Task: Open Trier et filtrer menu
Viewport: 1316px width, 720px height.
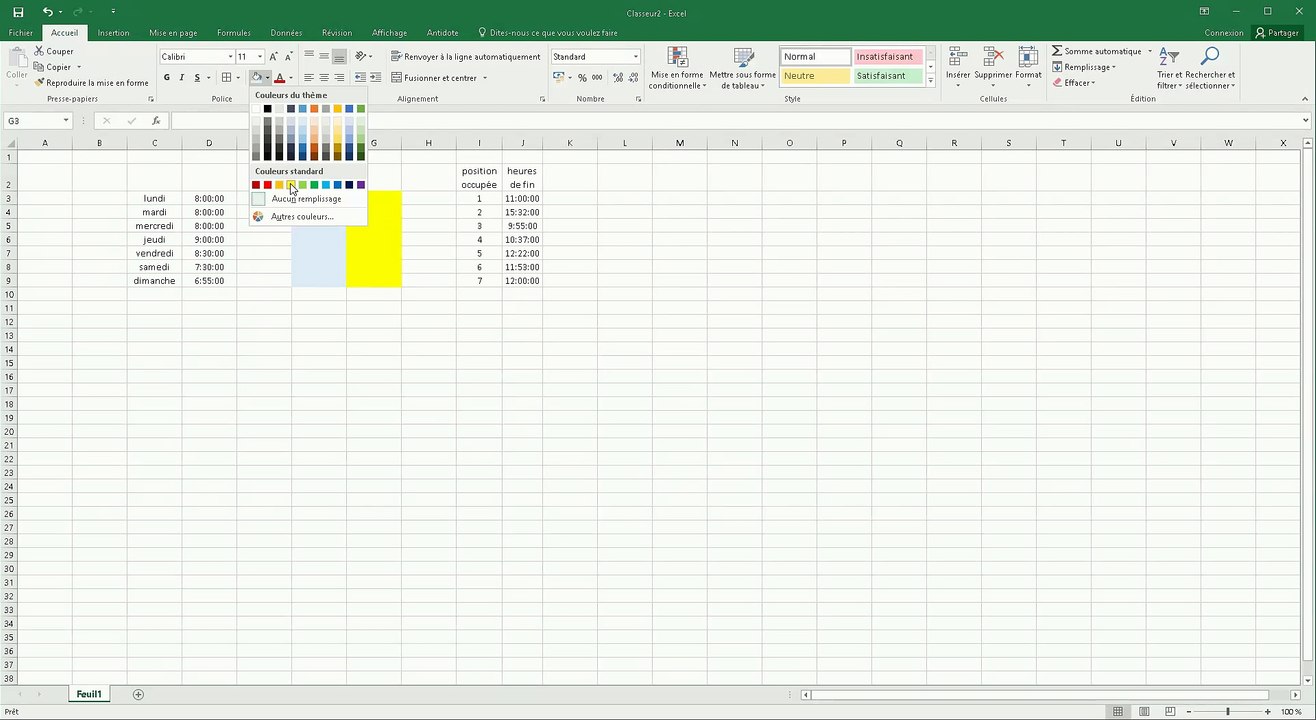Action: pyautogui.click(x=1169, y=68)
